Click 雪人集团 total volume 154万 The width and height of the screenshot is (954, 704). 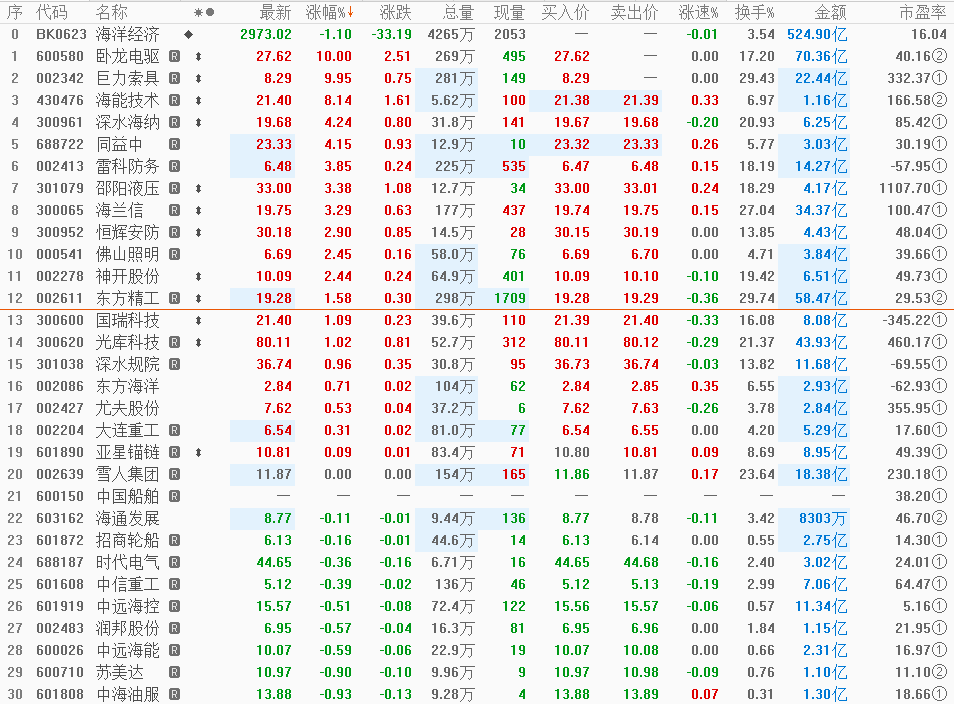tap(454, 475)
